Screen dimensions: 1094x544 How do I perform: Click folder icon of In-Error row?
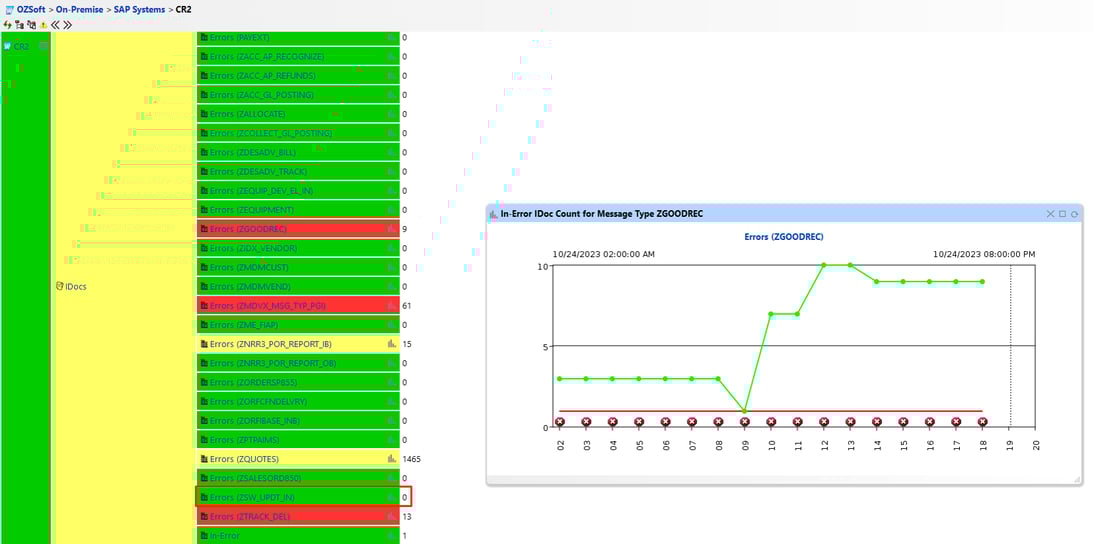[x=204, y=536]
